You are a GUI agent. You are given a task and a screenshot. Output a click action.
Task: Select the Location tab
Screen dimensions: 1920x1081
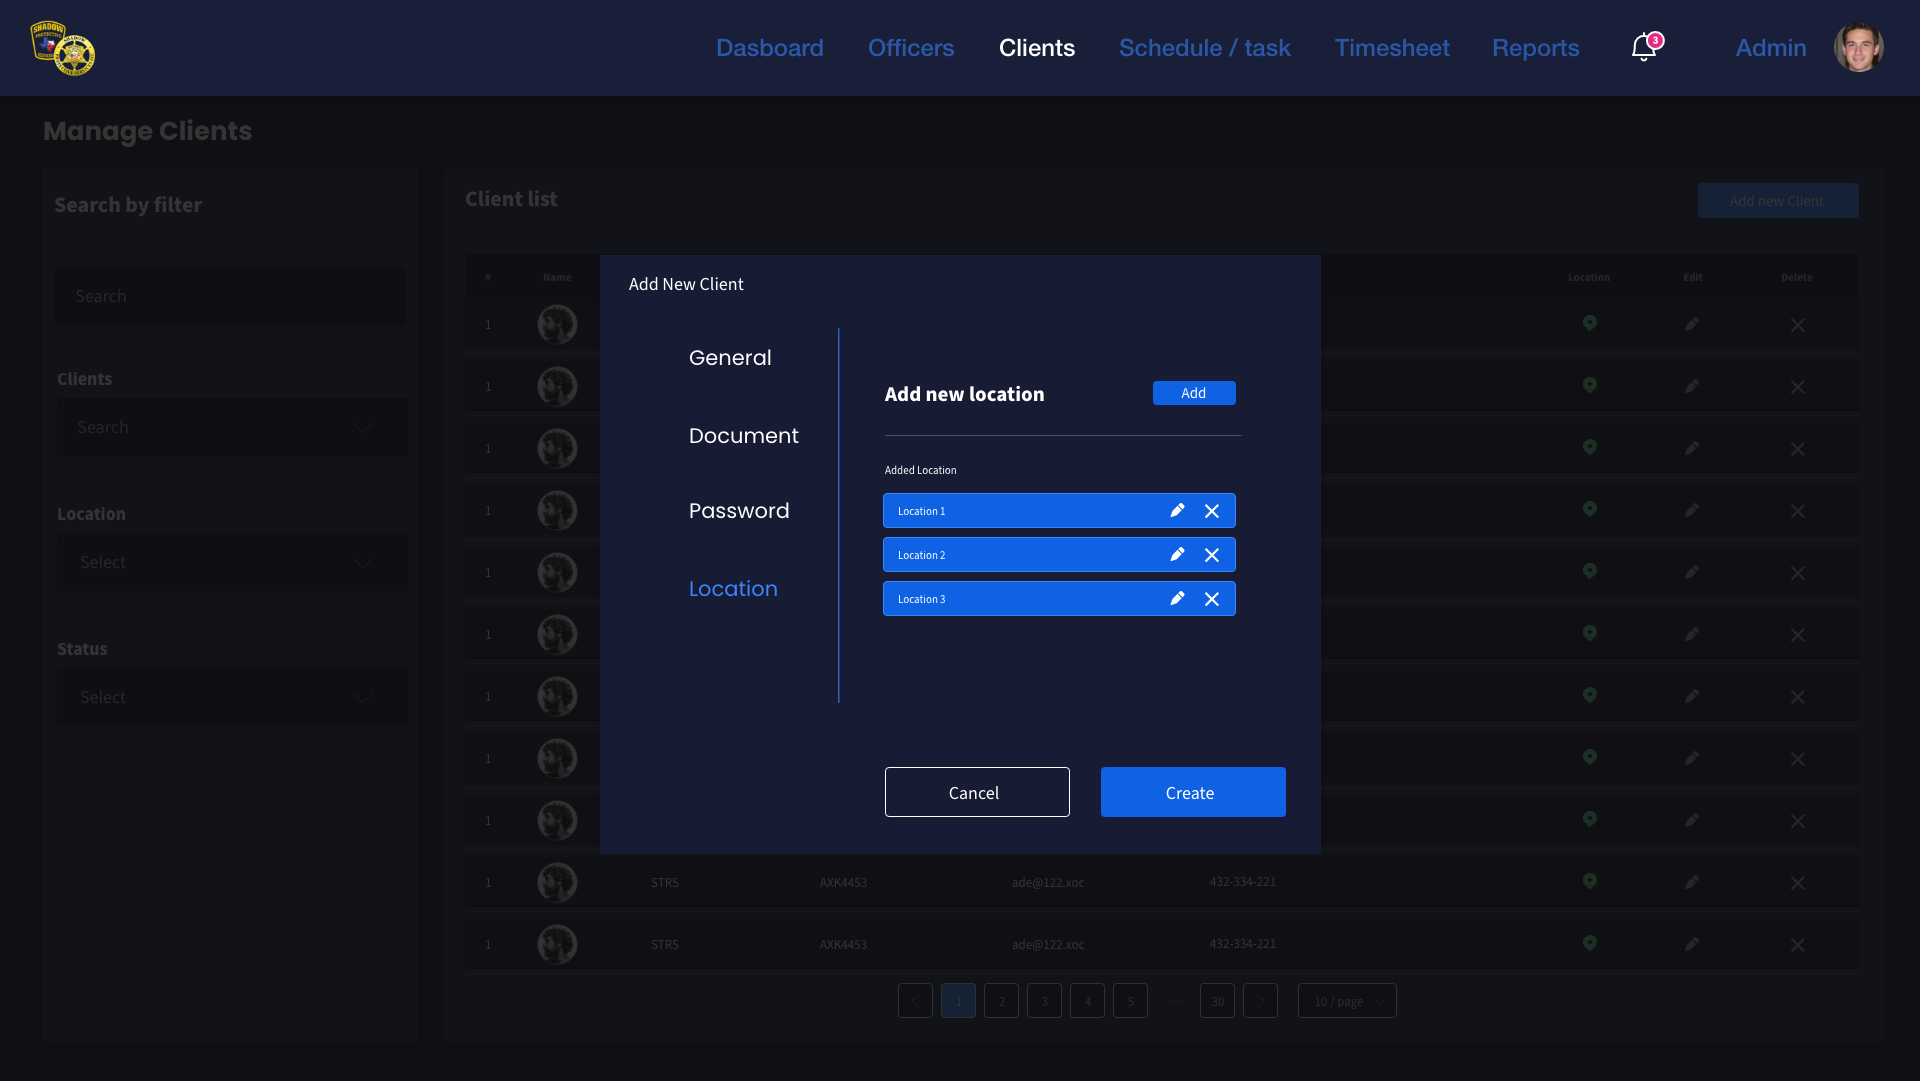coord(733,589)
